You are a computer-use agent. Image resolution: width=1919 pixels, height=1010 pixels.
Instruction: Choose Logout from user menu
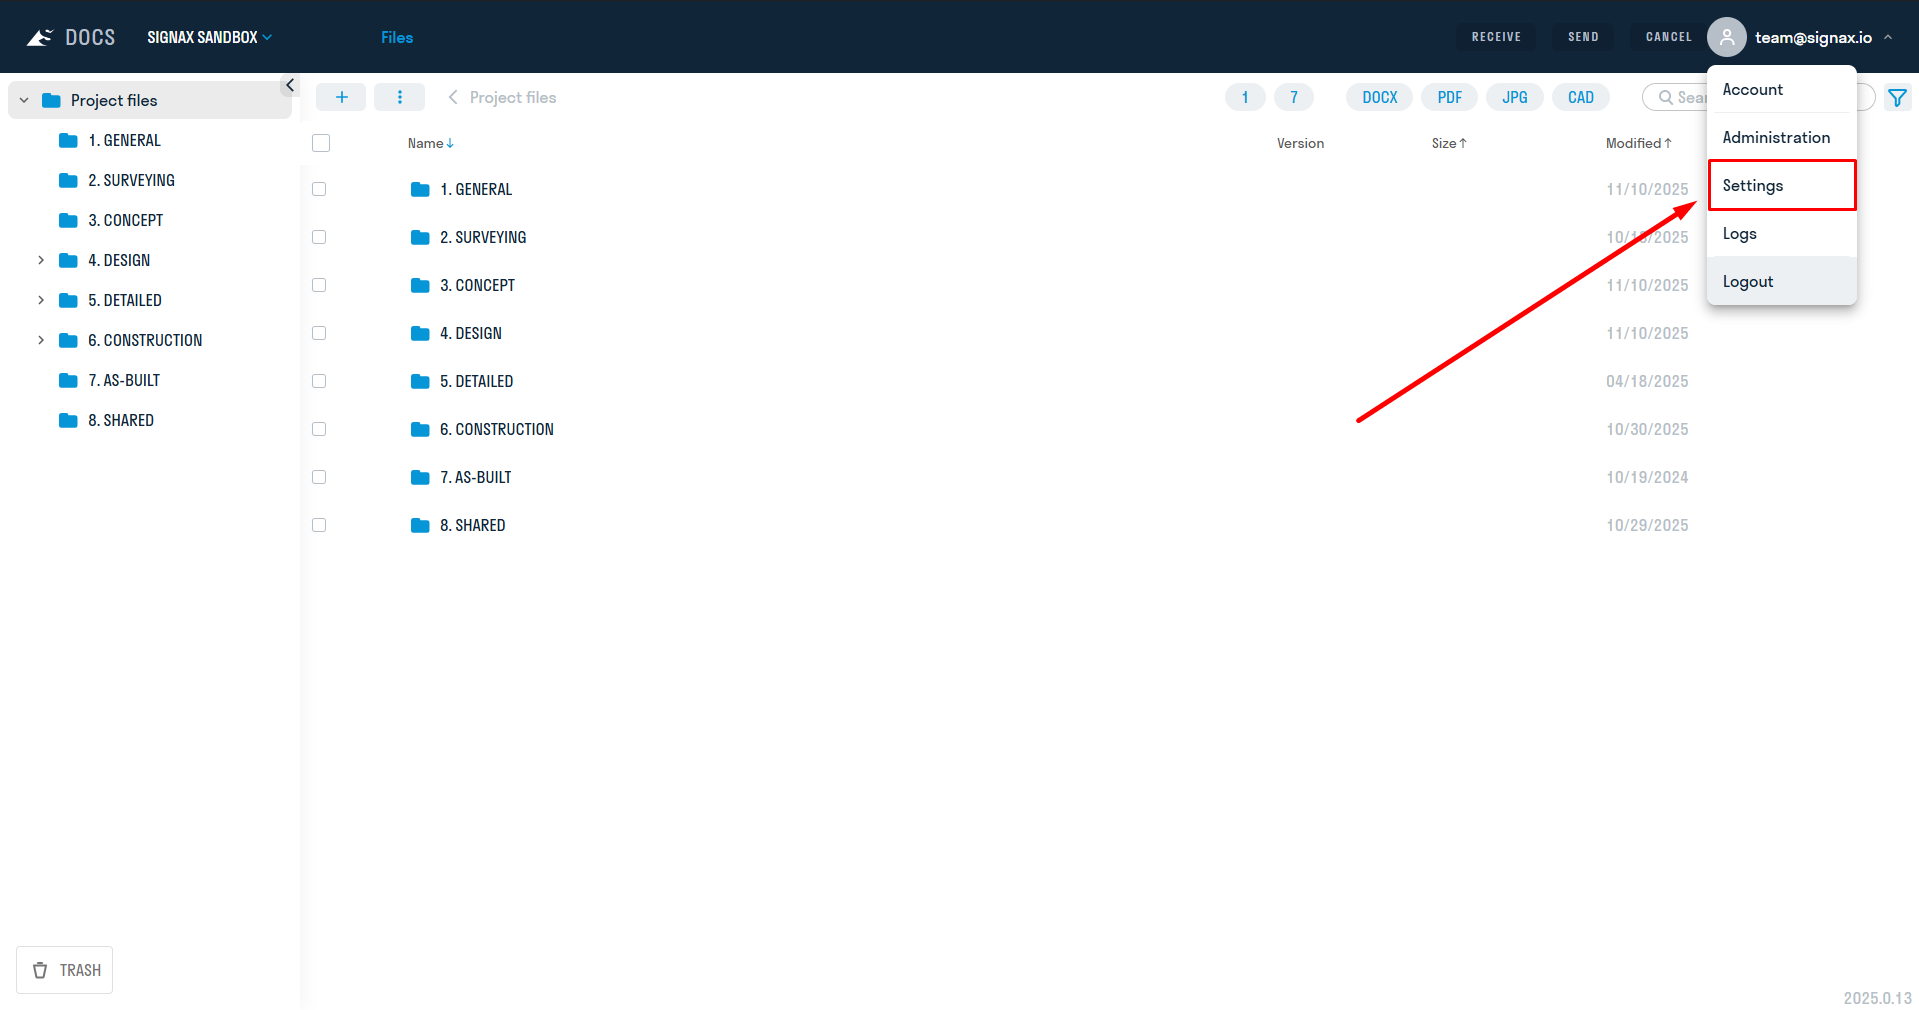(x=1782, y=281)
